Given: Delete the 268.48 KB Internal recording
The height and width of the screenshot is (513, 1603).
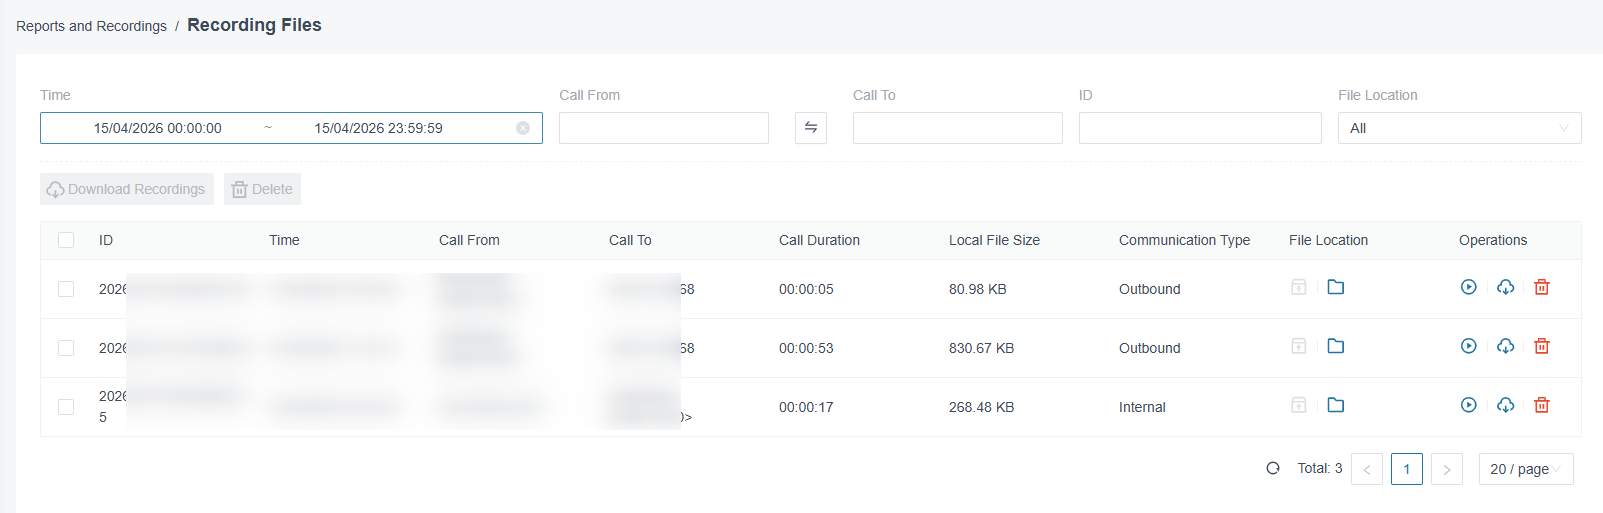Looking at the screenshot, I should (1542, 405).
